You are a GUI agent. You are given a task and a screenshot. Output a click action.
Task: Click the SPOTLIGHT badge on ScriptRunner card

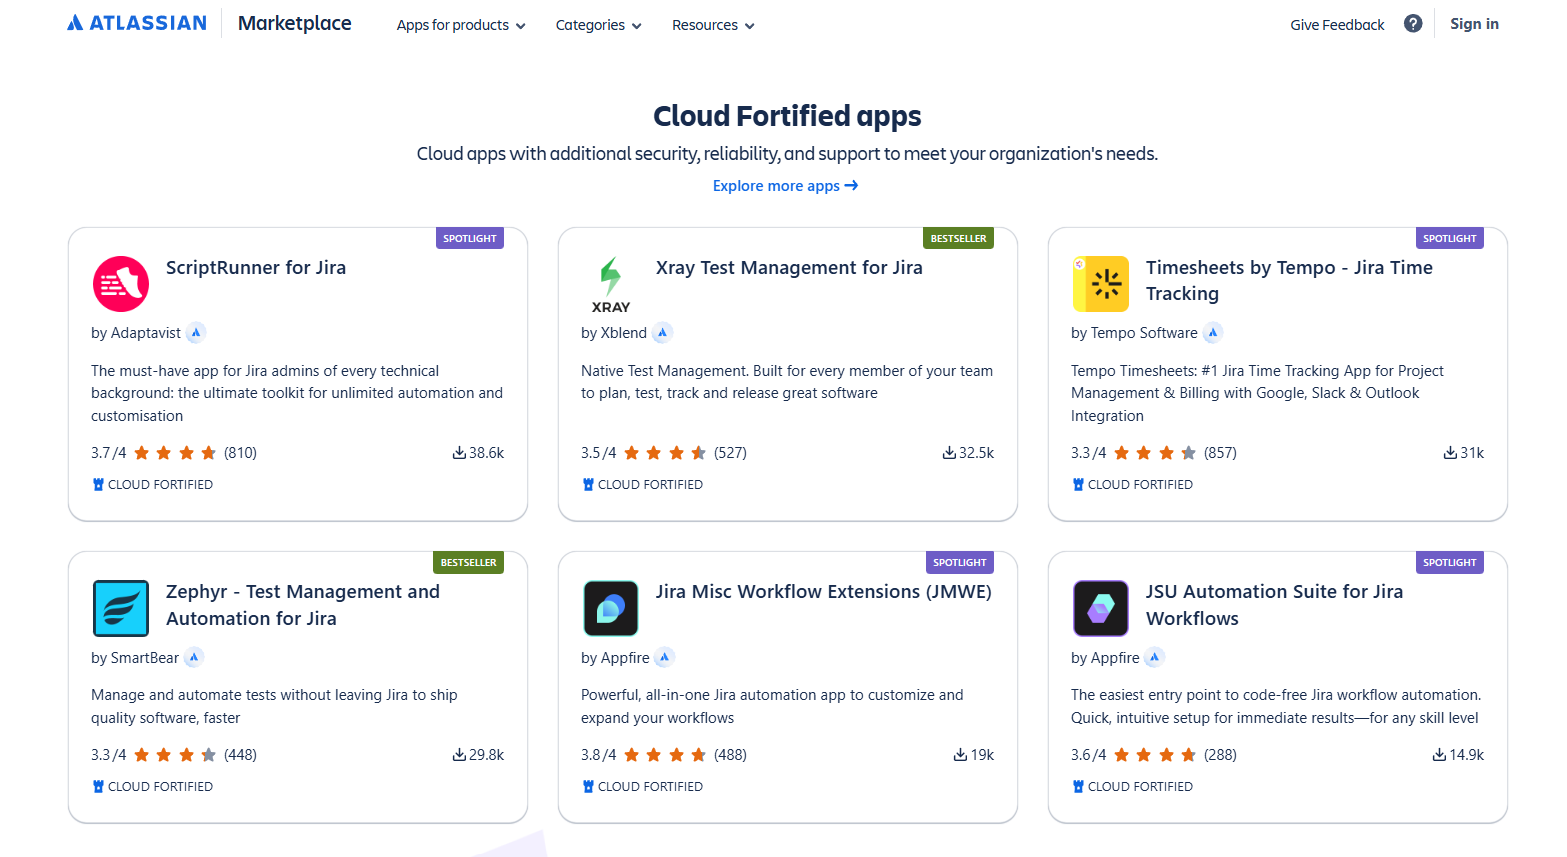[x=470, y=238]
